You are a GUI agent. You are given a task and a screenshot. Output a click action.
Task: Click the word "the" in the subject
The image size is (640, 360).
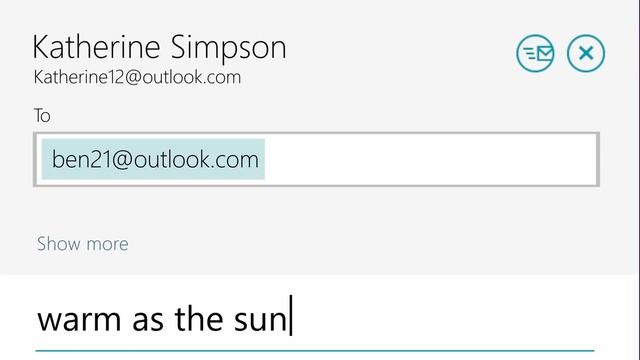(199, 319)
